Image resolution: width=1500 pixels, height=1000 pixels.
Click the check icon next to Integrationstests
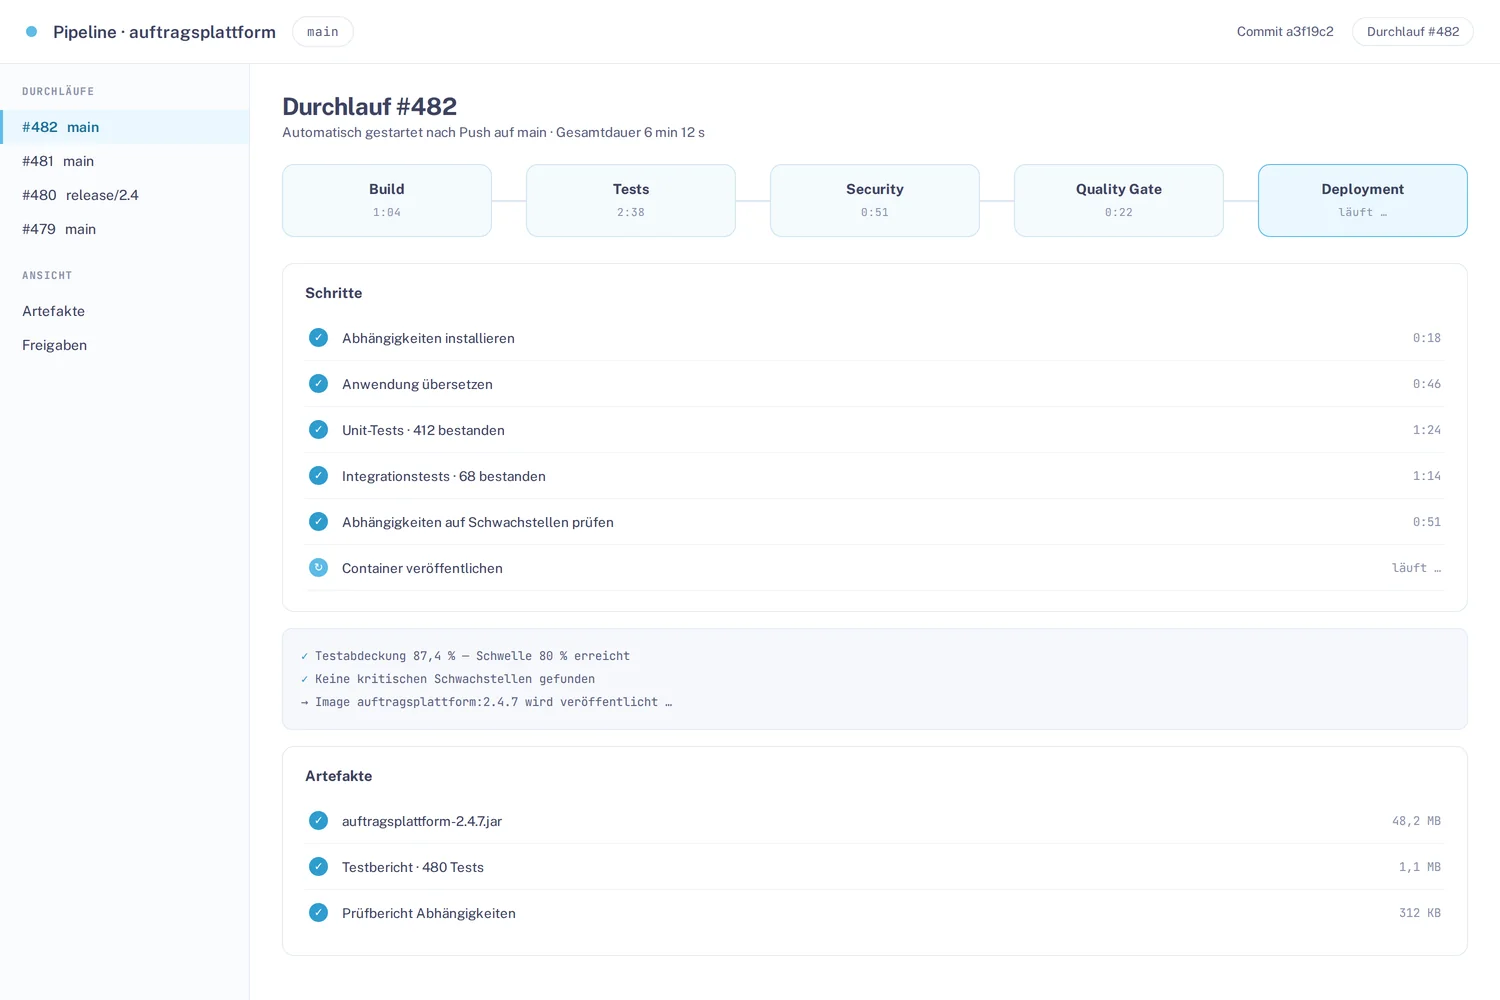click(318, 476)
